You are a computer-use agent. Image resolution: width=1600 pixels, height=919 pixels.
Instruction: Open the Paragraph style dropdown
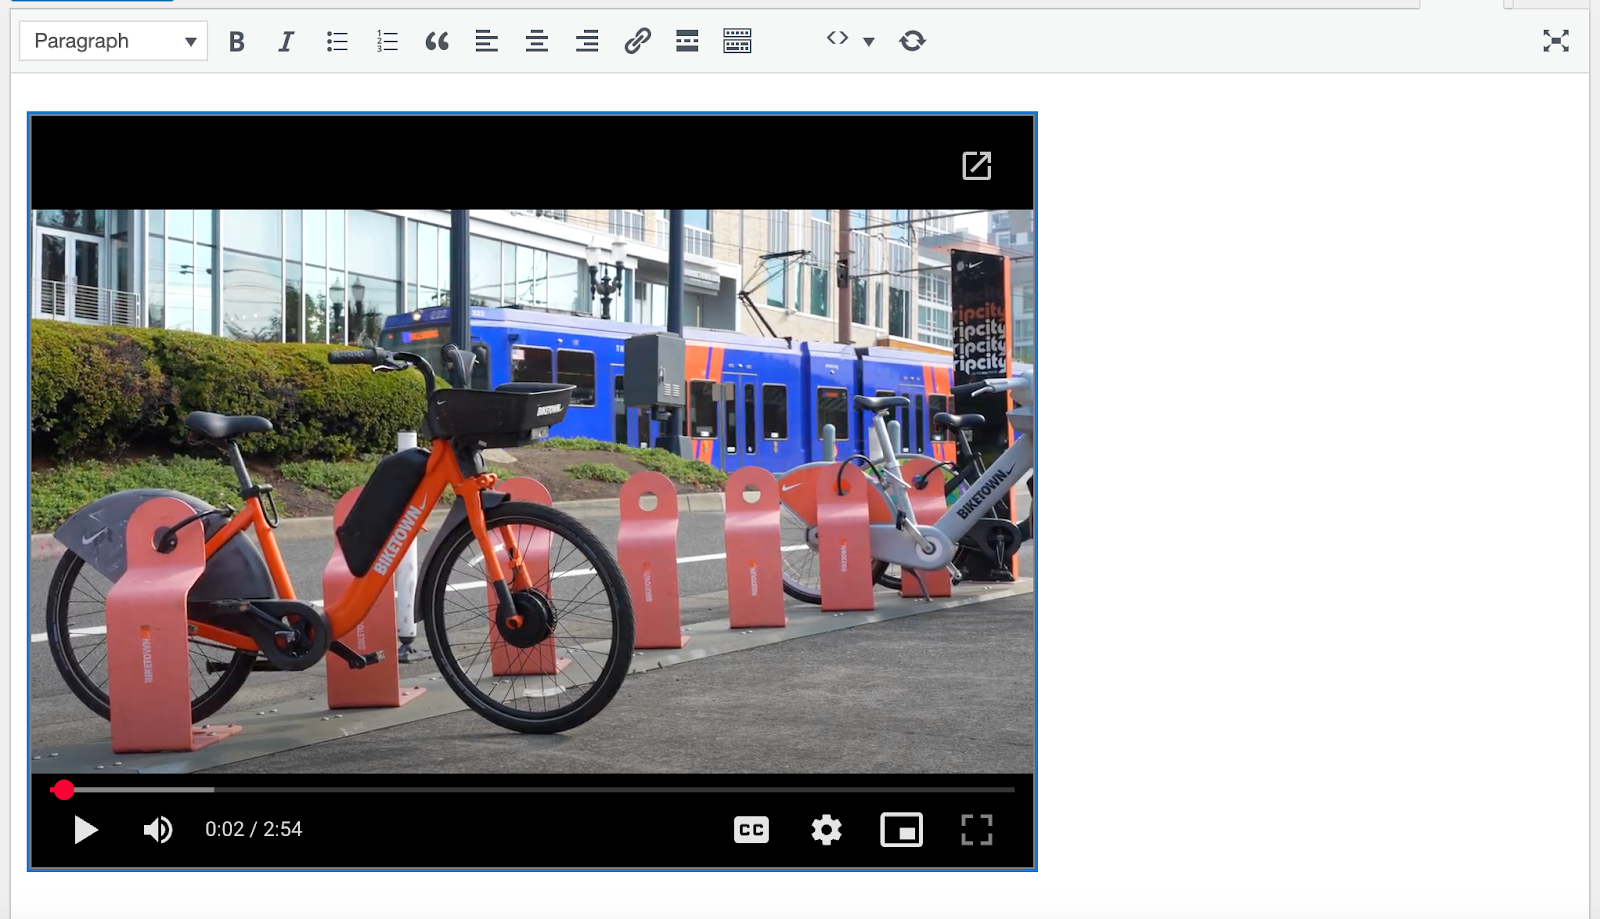tap(112, 41)
